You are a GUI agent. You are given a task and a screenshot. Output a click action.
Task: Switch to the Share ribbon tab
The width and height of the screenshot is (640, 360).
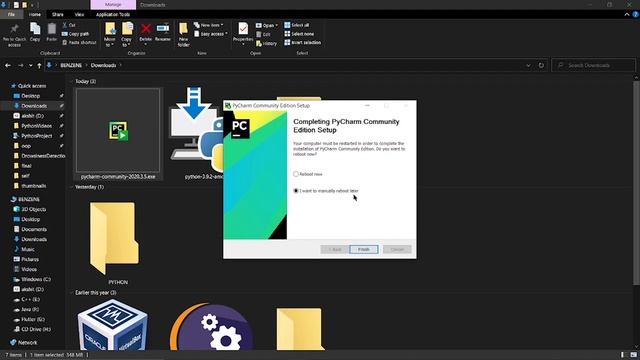58,14
